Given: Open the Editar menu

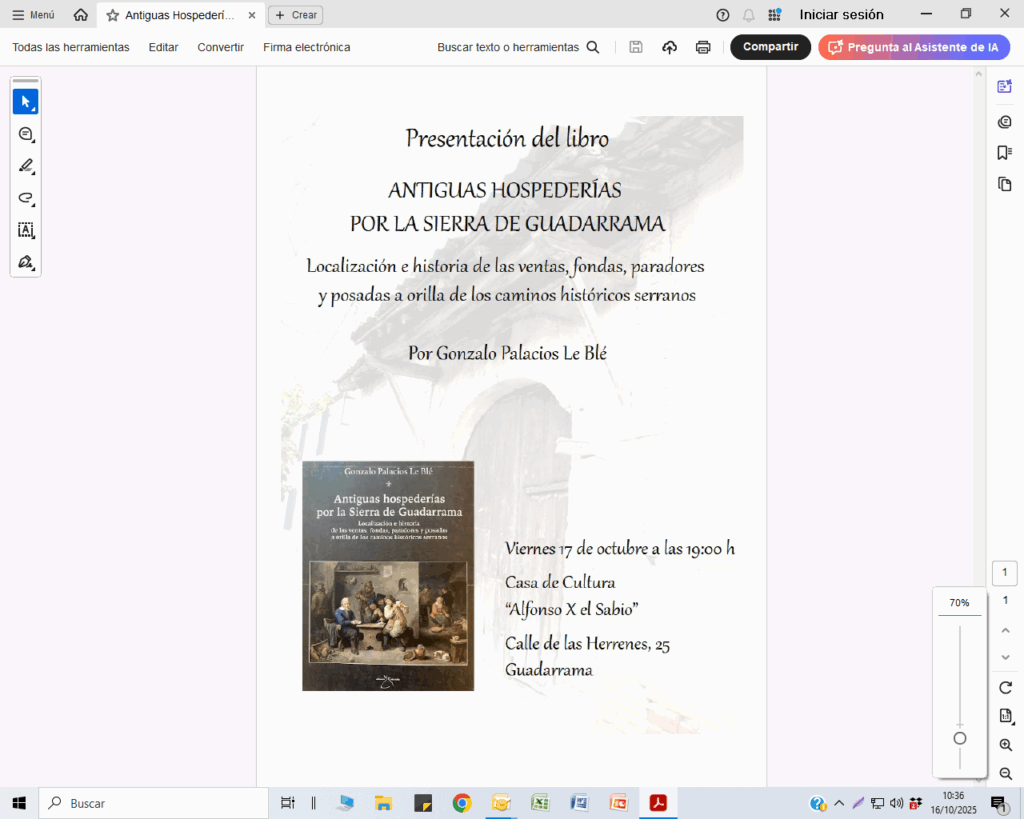Looking at the screenshot, I should point(163,47).
